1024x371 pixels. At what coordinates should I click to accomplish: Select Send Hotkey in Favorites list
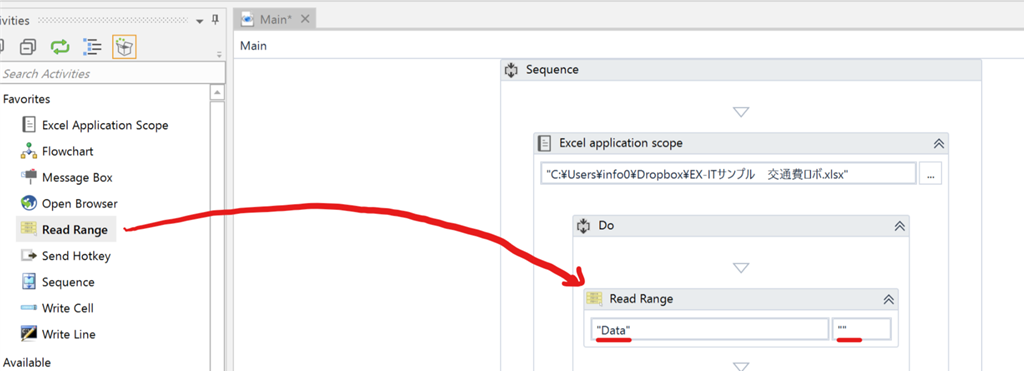[76, 255]
